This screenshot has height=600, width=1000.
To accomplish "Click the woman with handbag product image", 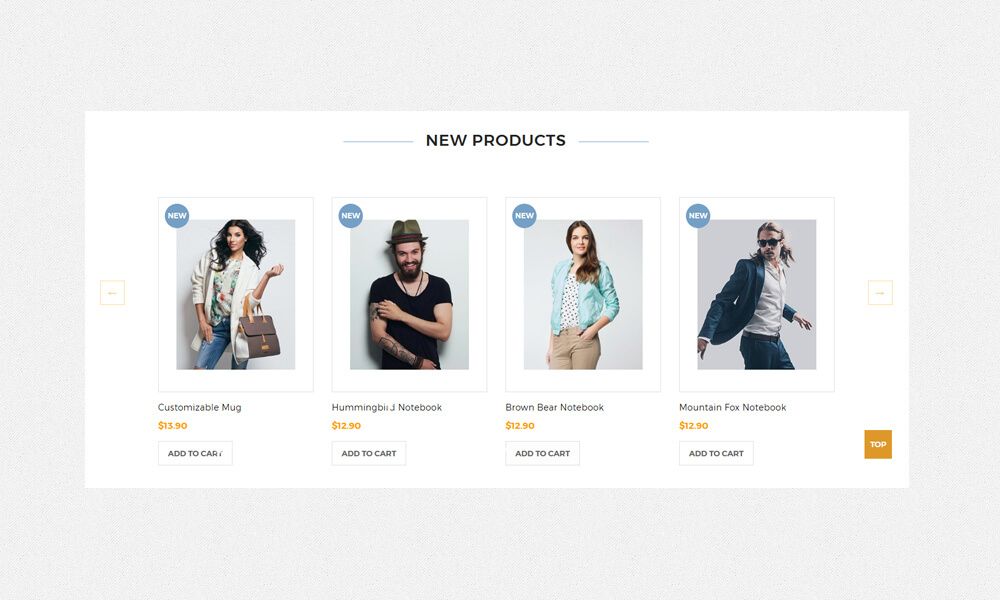I will (x=236, y=295).
